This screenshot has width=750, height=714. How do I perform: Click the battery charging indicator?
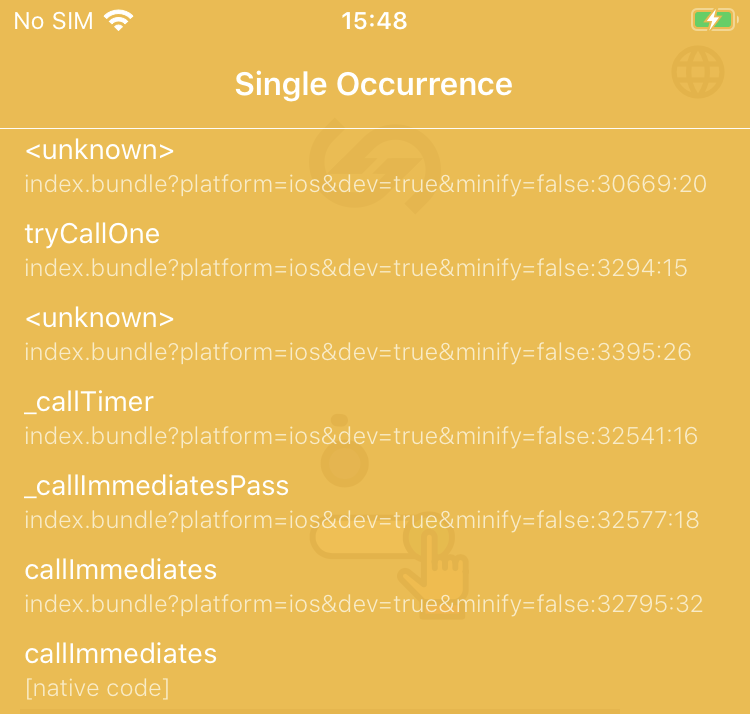[712, 20]
